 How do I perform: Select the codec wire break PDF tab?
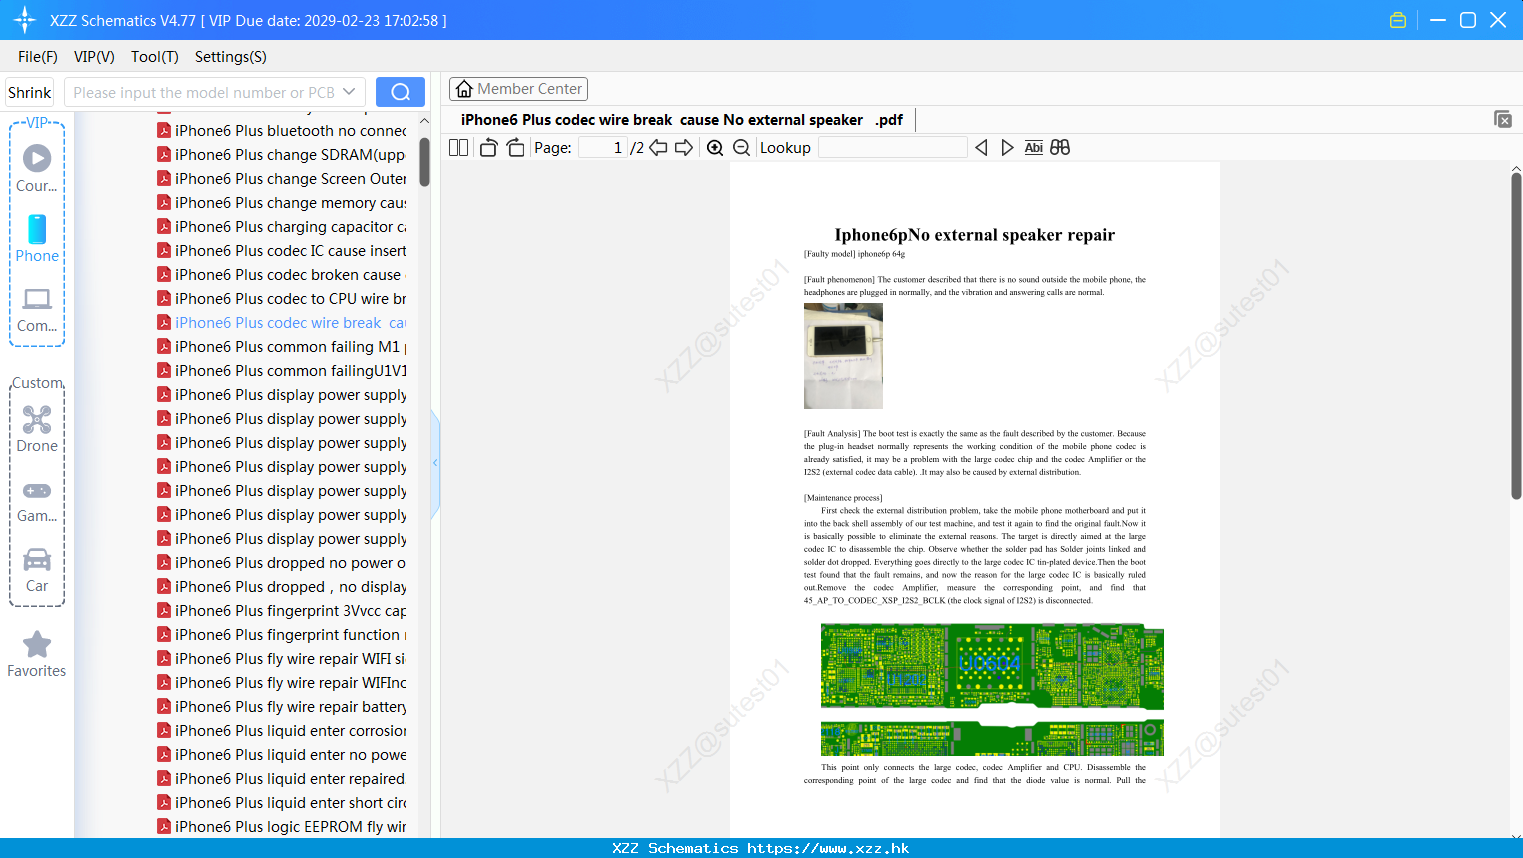coord(681,120)
